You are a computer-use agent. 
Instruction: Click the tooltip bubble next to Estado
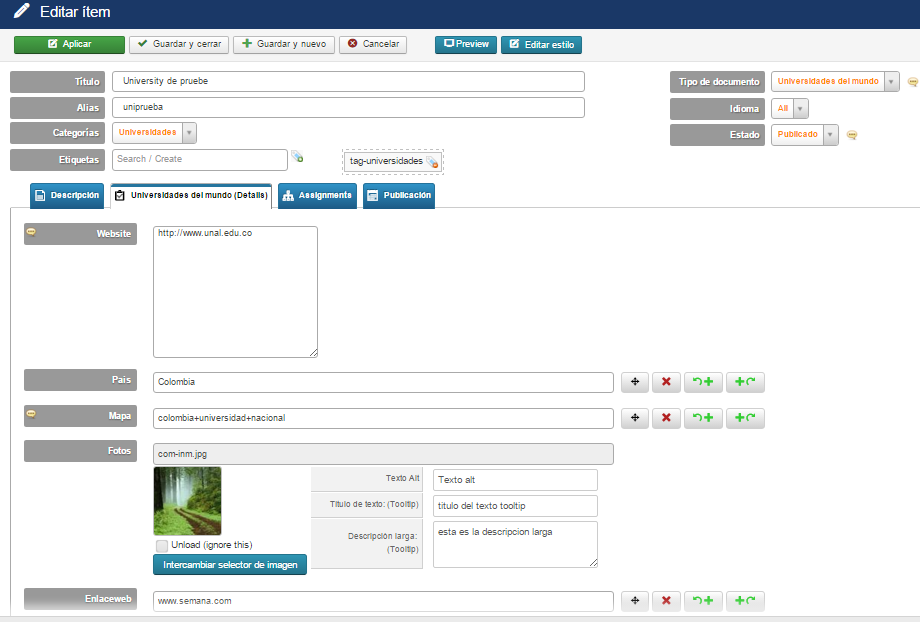[851, 135]
